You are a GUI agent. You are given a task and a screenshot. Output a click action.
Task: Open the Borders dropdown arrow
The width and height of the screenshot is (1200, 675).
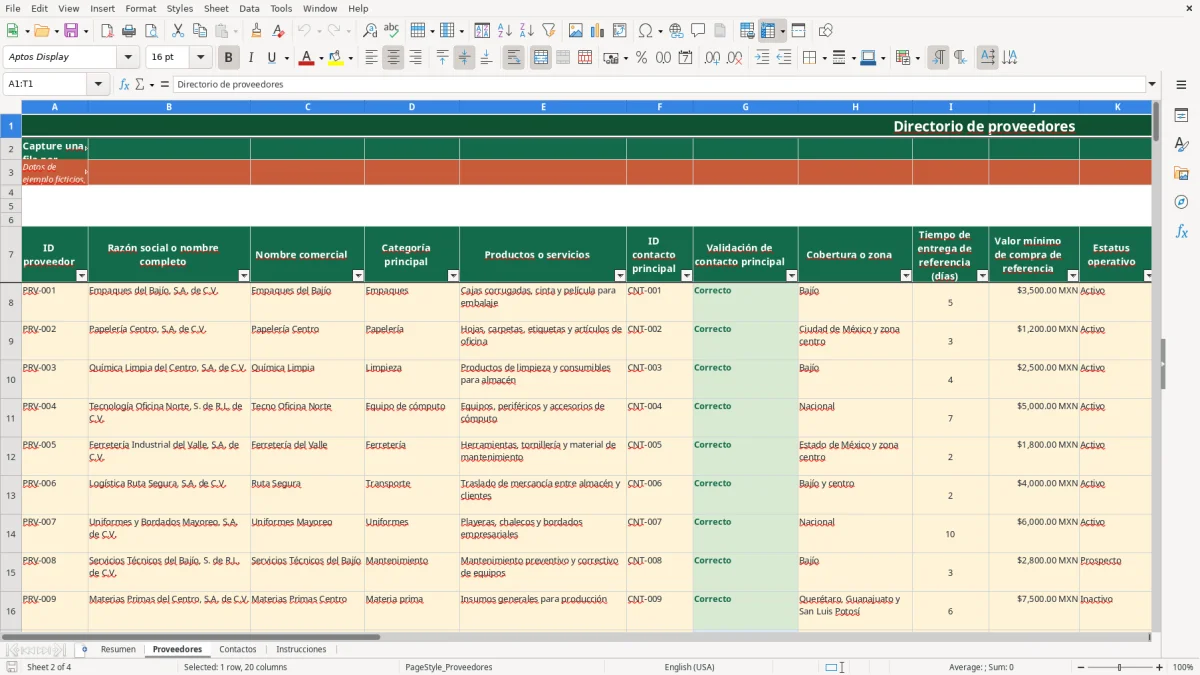pos(823,58)
